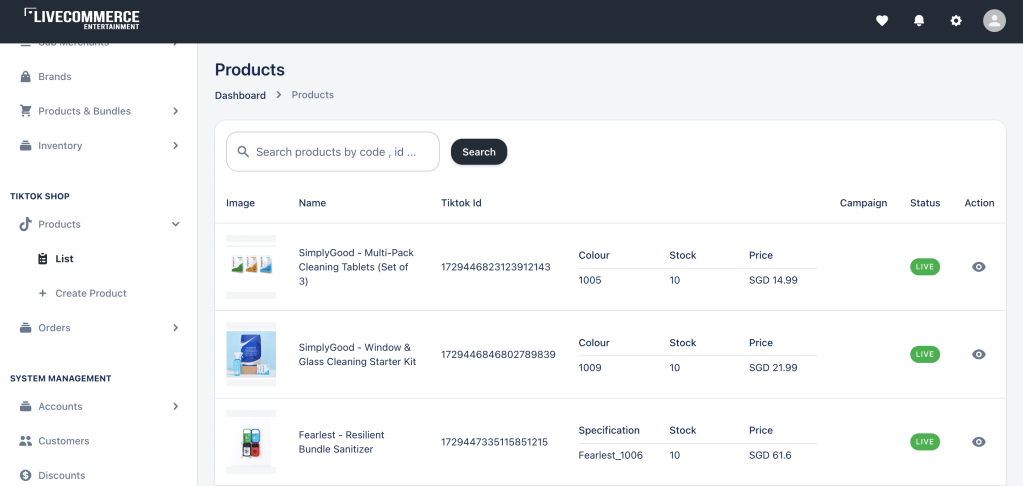View Fearlest Resilient Bundle Sanitizer via eye icon

click(x=979, y=442)
